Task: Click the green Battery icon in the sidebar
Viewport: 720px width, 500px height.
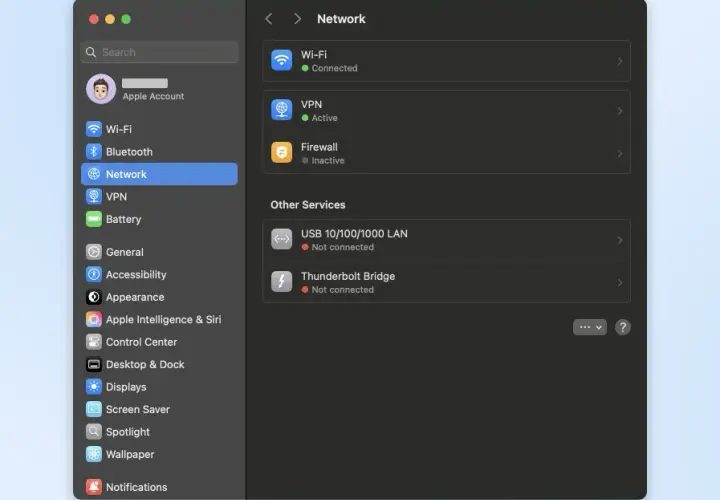Action: (94, 219)
